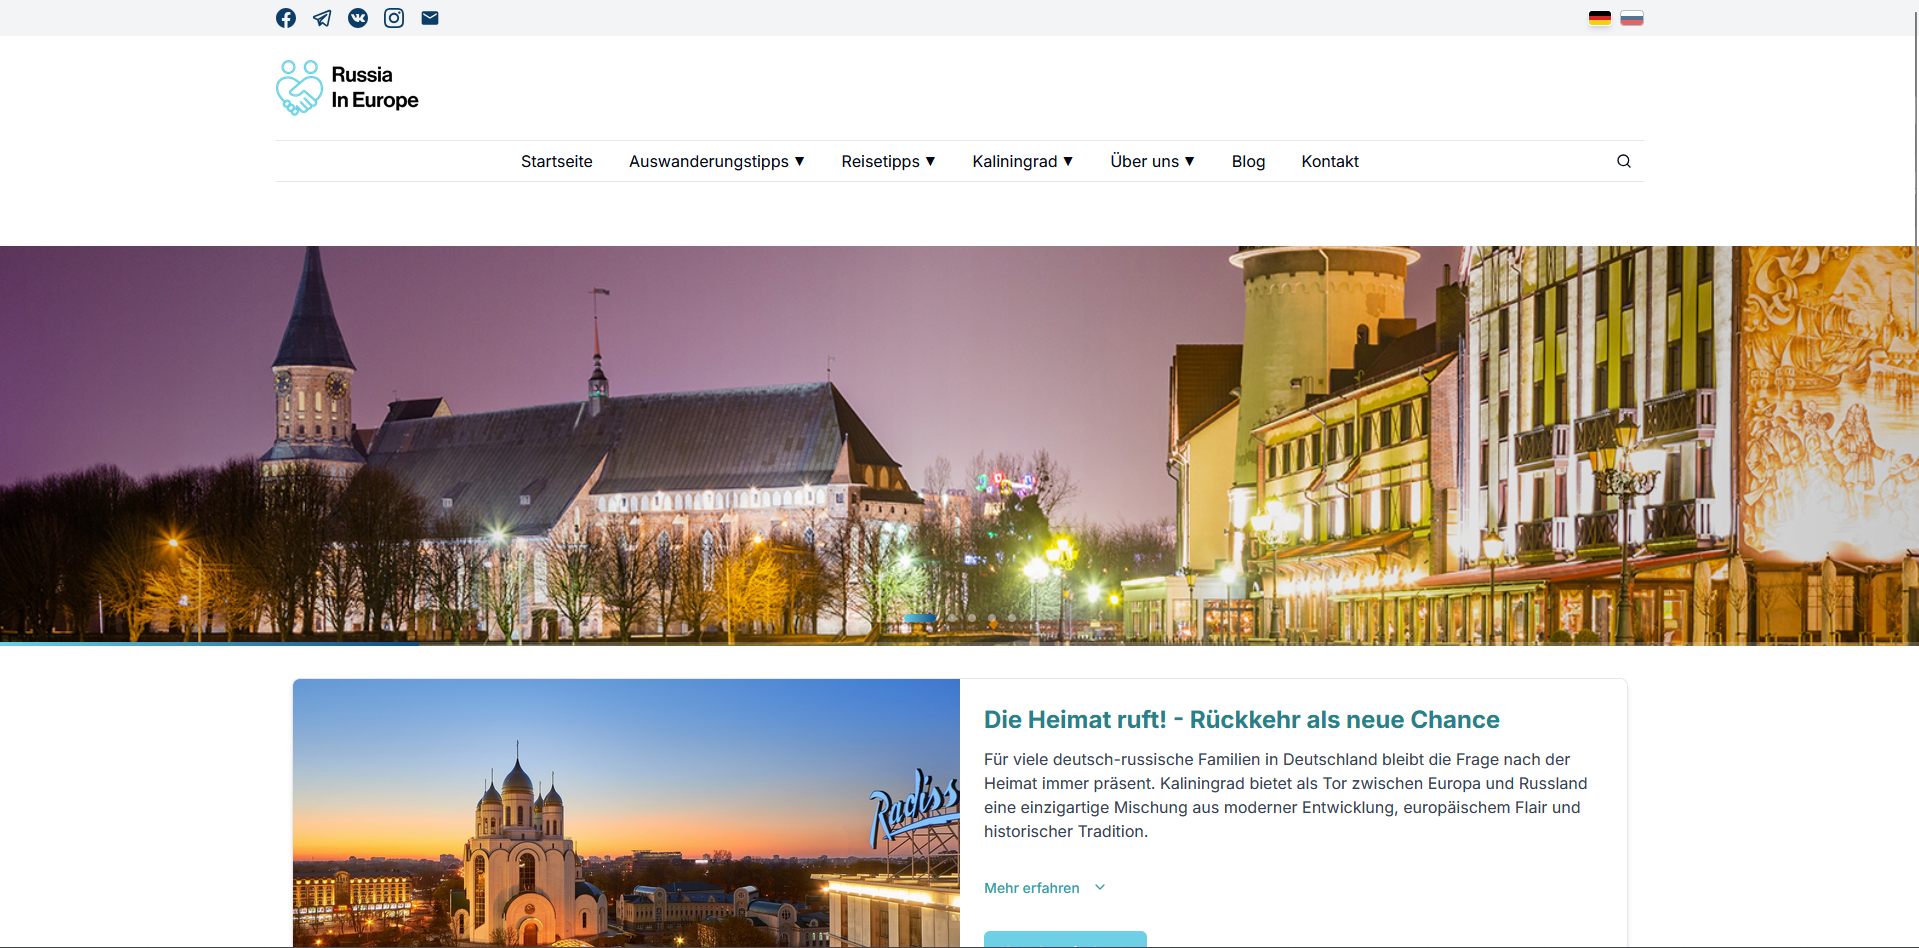Screen dimensions: 1919x948
Task: Expand the Reisetipps dropdown menu
Action: pyautogui.click(x=888, y=161)
